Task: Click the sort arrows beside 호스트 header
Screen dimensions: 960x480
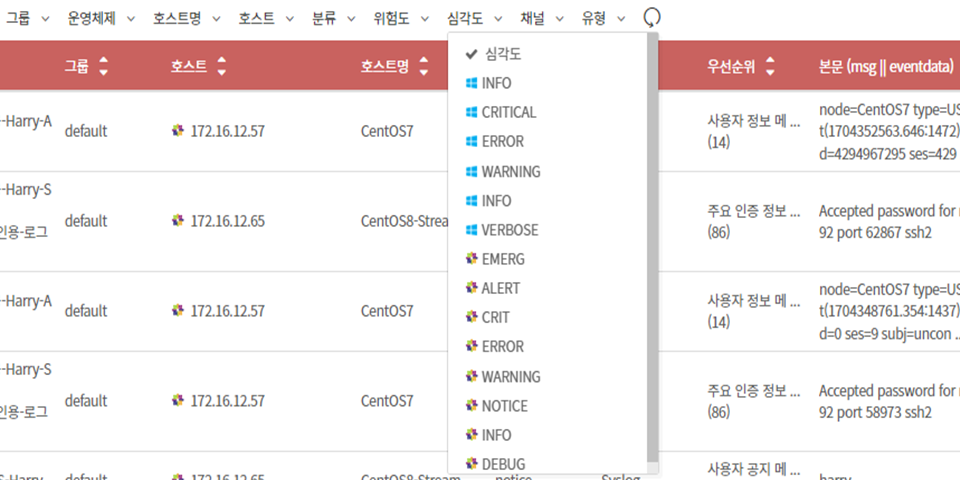Action: coord(222,67)
